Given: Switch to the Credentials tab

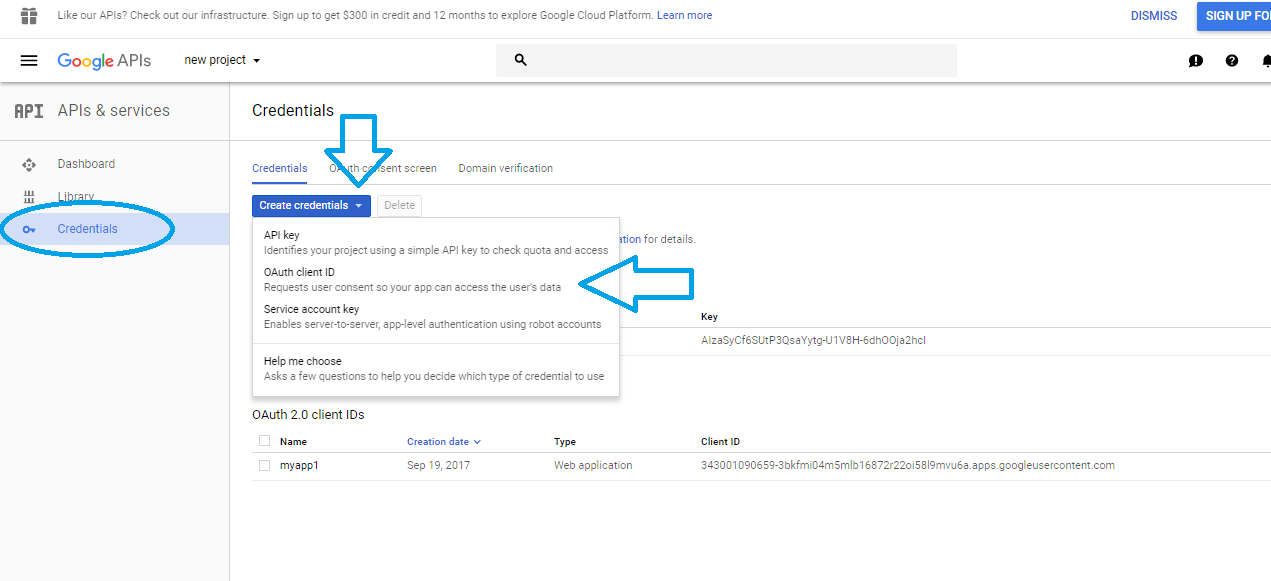Looking at the screenshot, I should (280, 168).
